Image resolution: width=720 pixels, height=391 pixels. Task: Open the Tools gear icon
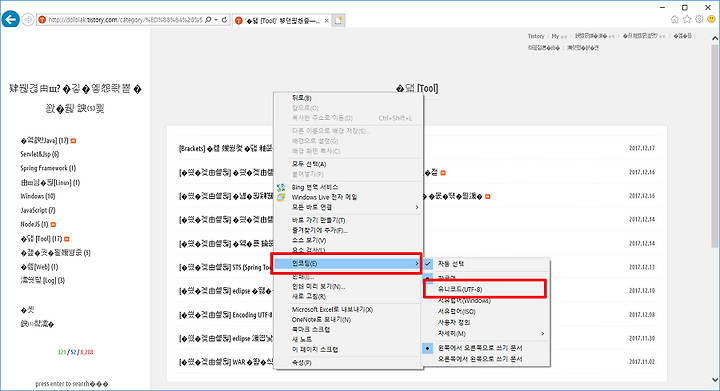699,19
